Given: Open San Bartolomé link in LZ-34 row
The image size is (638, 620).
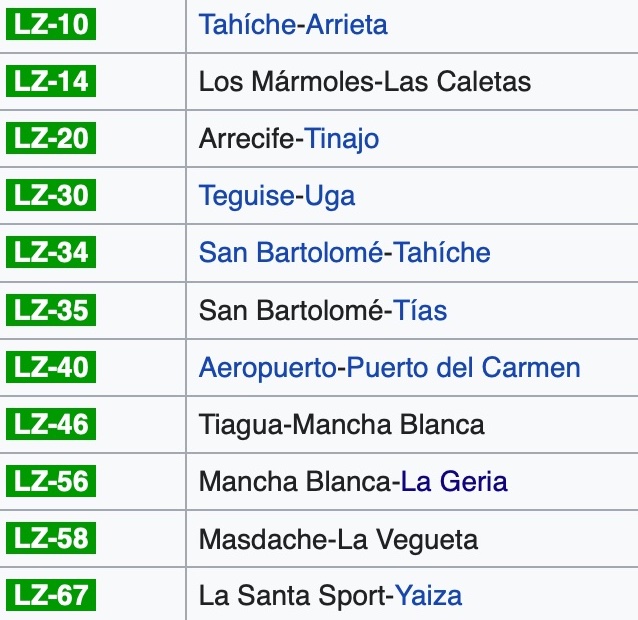Looking at the screenshot, I should [x=290, y=253].
